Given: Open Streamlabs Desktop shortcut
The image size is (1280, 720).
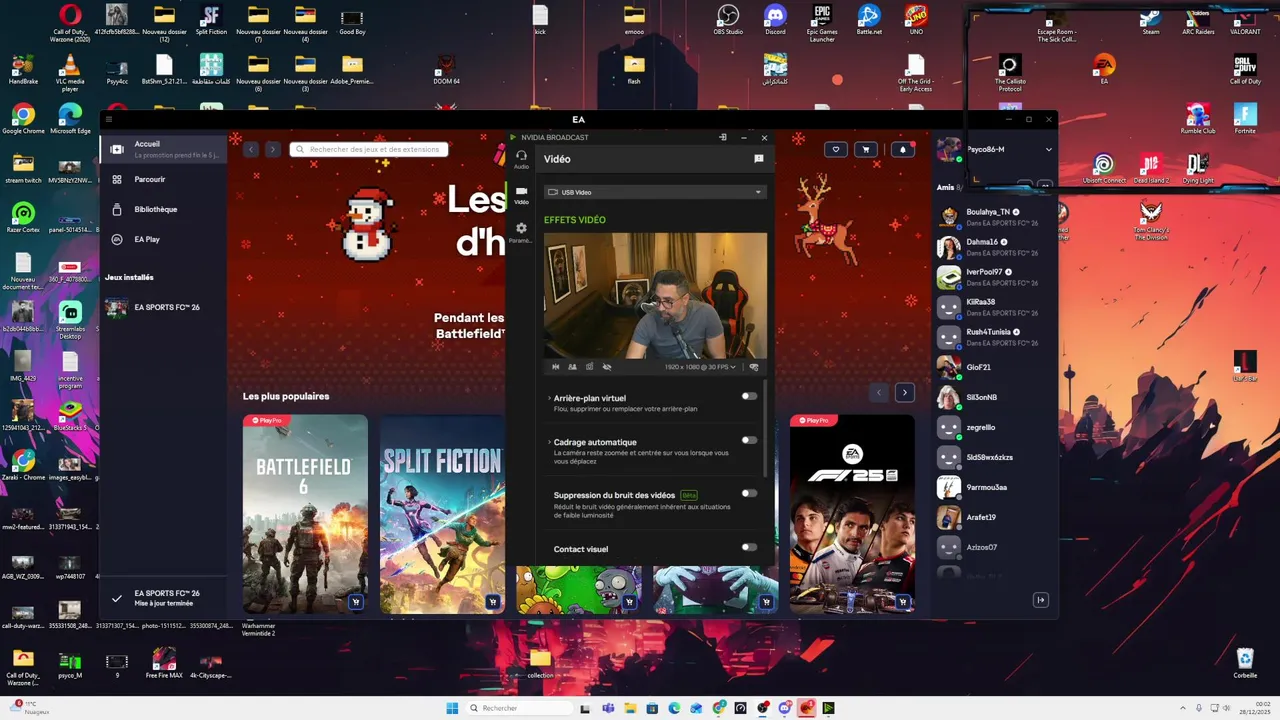Looking at the screenshot, I should pos(70,319).
